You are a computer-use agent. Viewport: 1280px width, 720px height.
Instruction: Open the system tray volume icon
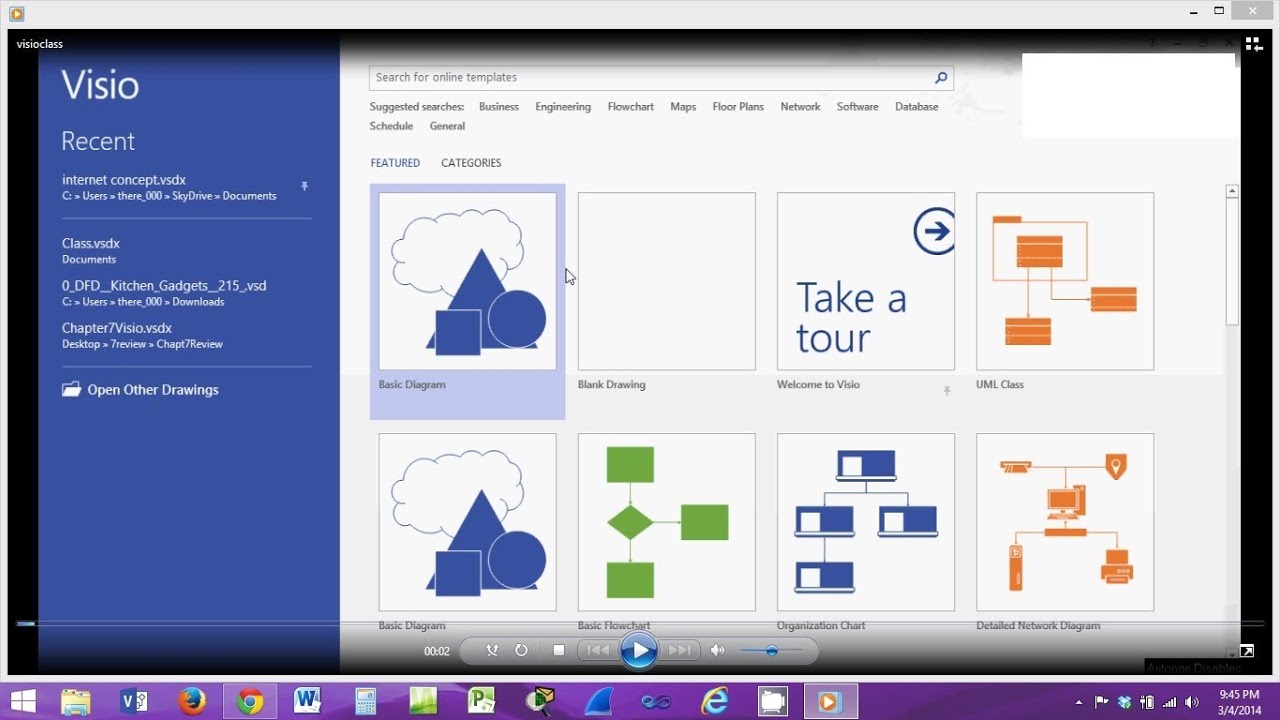pyautogui.click(x=1191, y=701)
